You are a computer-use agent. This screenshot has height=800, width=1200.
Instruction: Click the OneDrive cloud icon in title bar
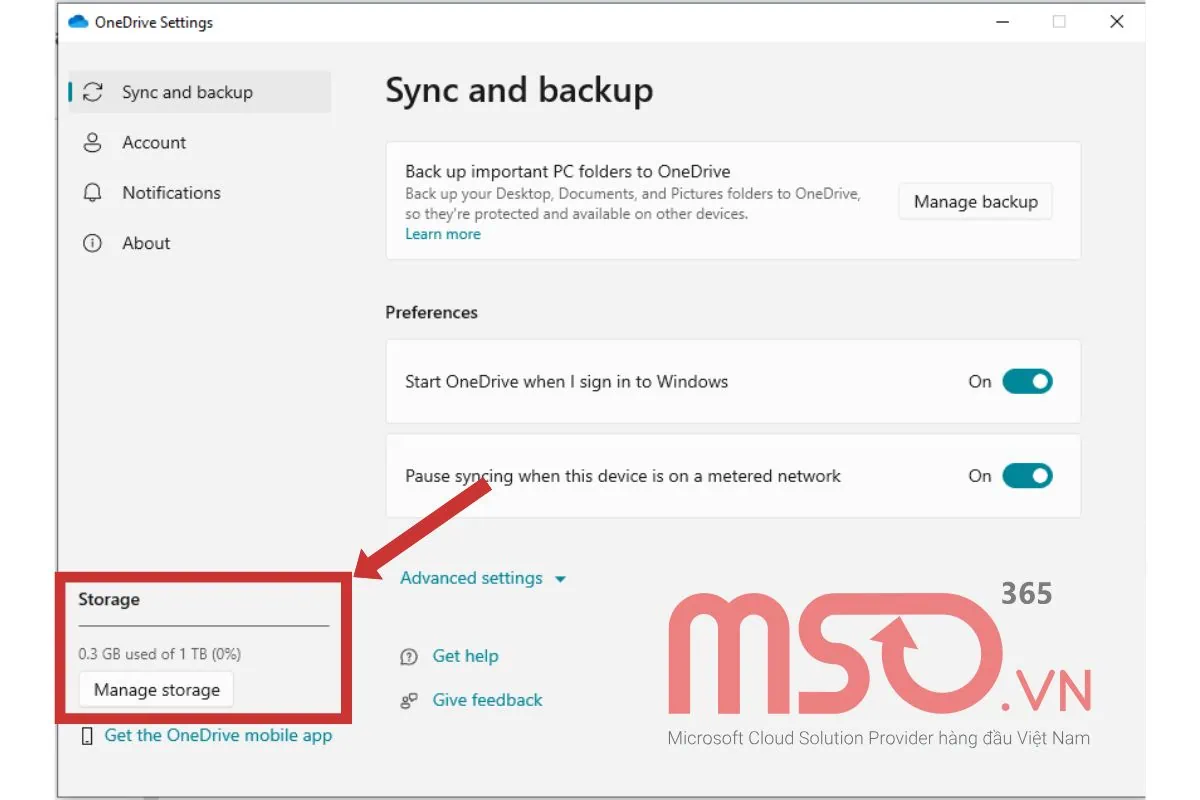pos(78,22)
